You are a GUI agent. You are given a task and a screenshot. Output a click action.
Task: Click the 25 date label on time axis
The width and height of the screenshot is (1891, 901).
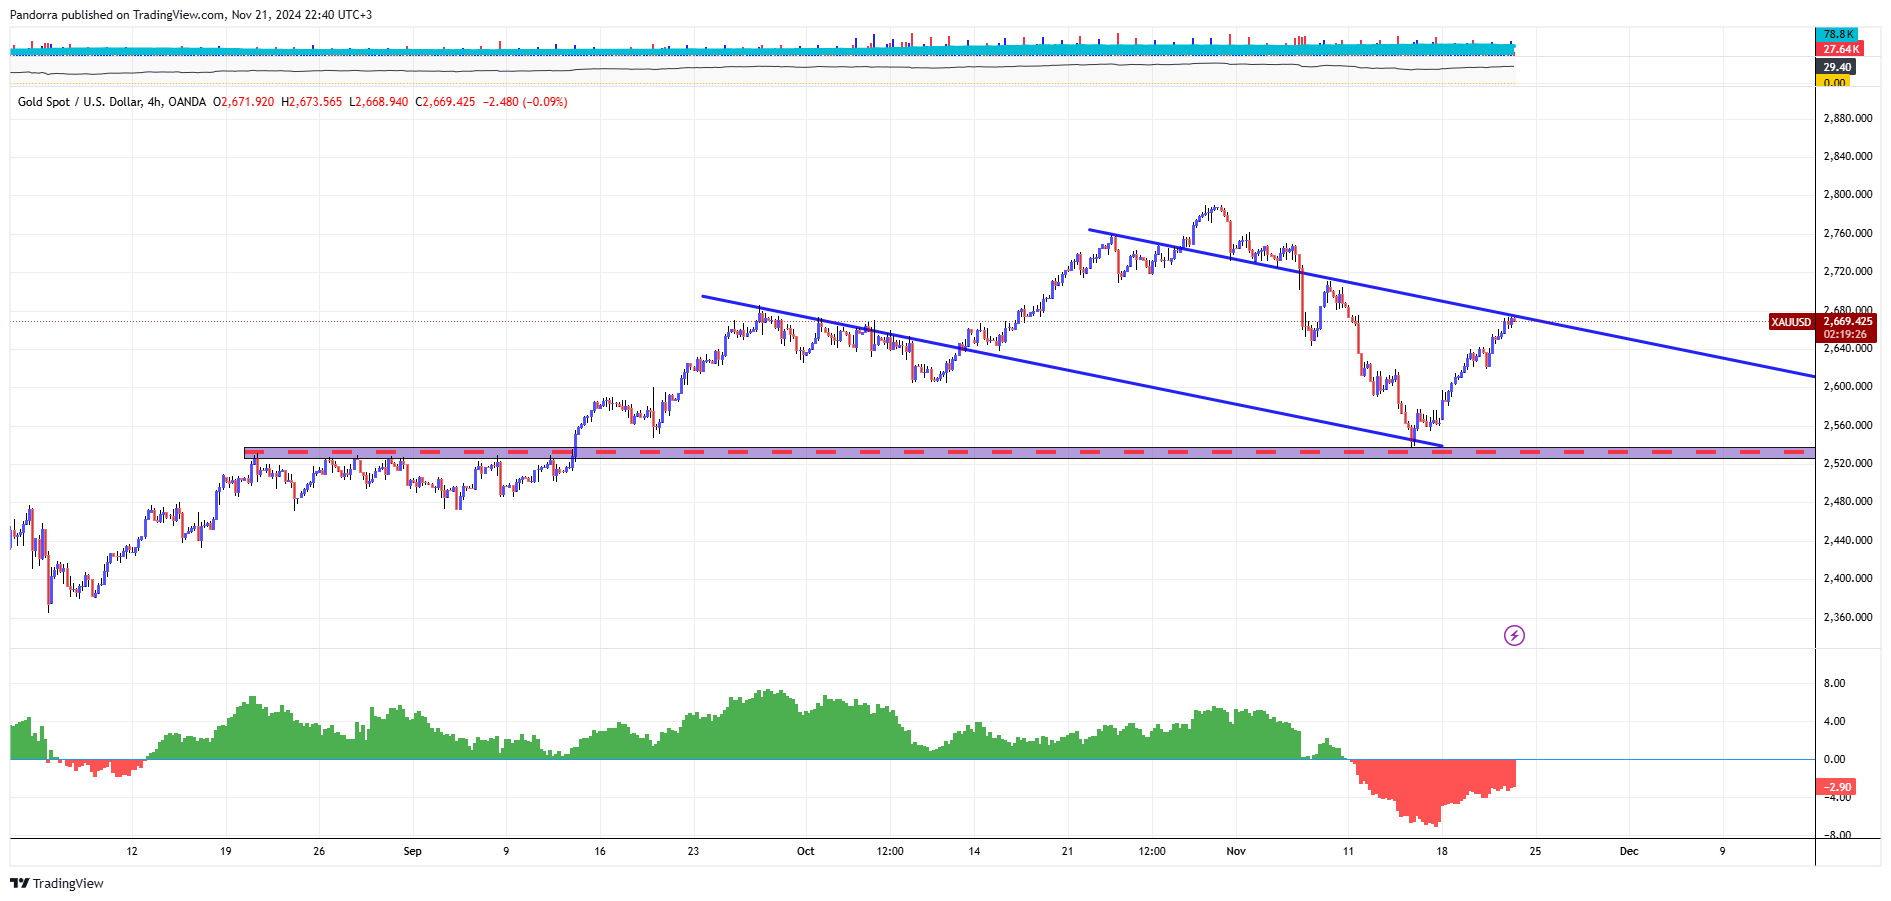coord(1535,851)
